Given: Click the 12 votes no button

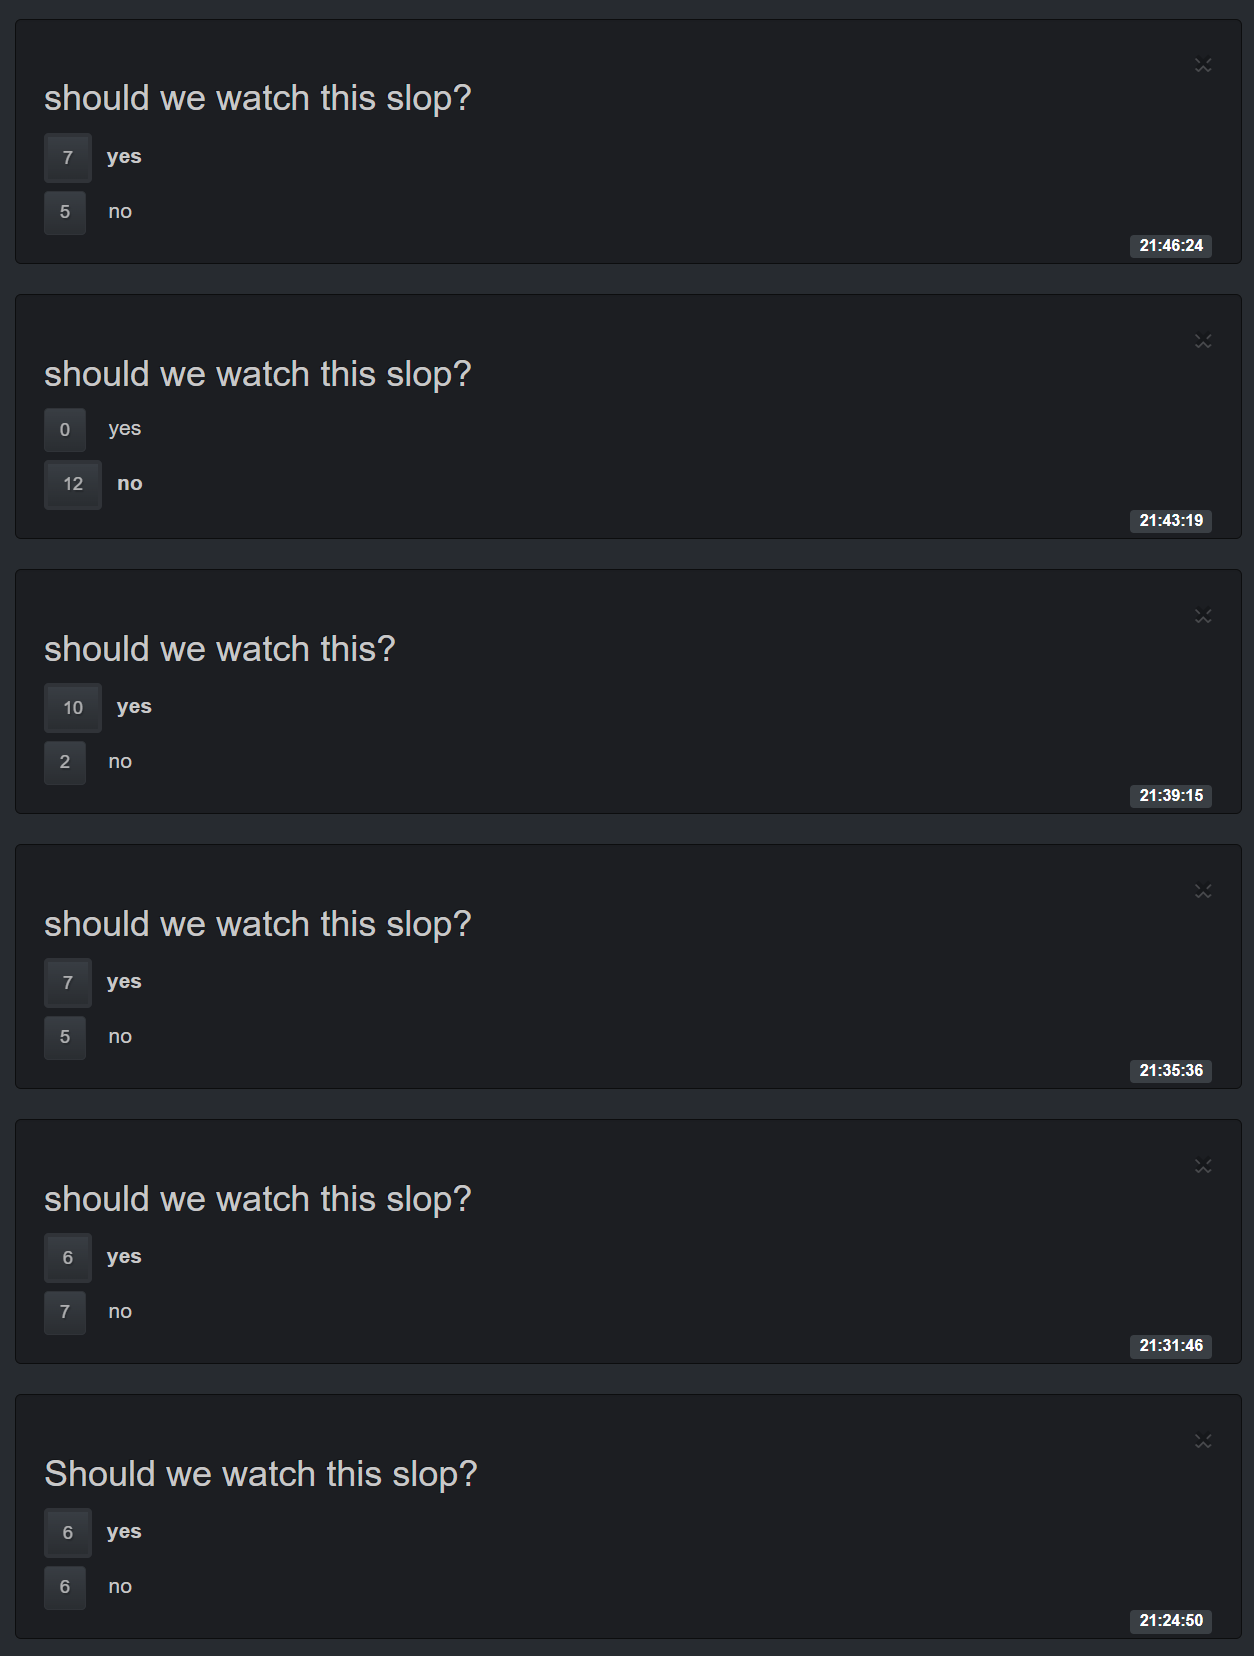Looking at the screenshot, I should (73, 484).
